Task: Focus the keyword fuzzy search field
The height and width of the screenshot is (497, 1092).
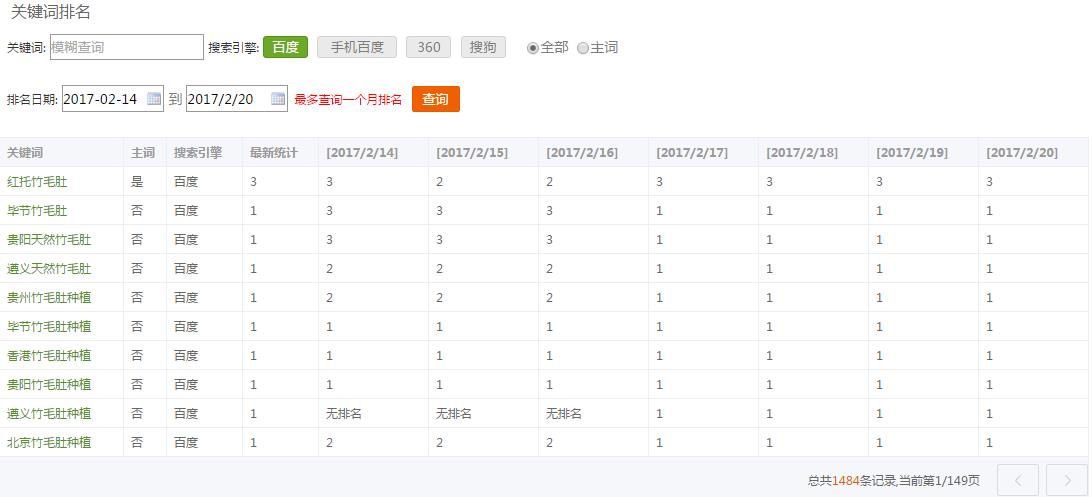Action: (x=126, y=47)
